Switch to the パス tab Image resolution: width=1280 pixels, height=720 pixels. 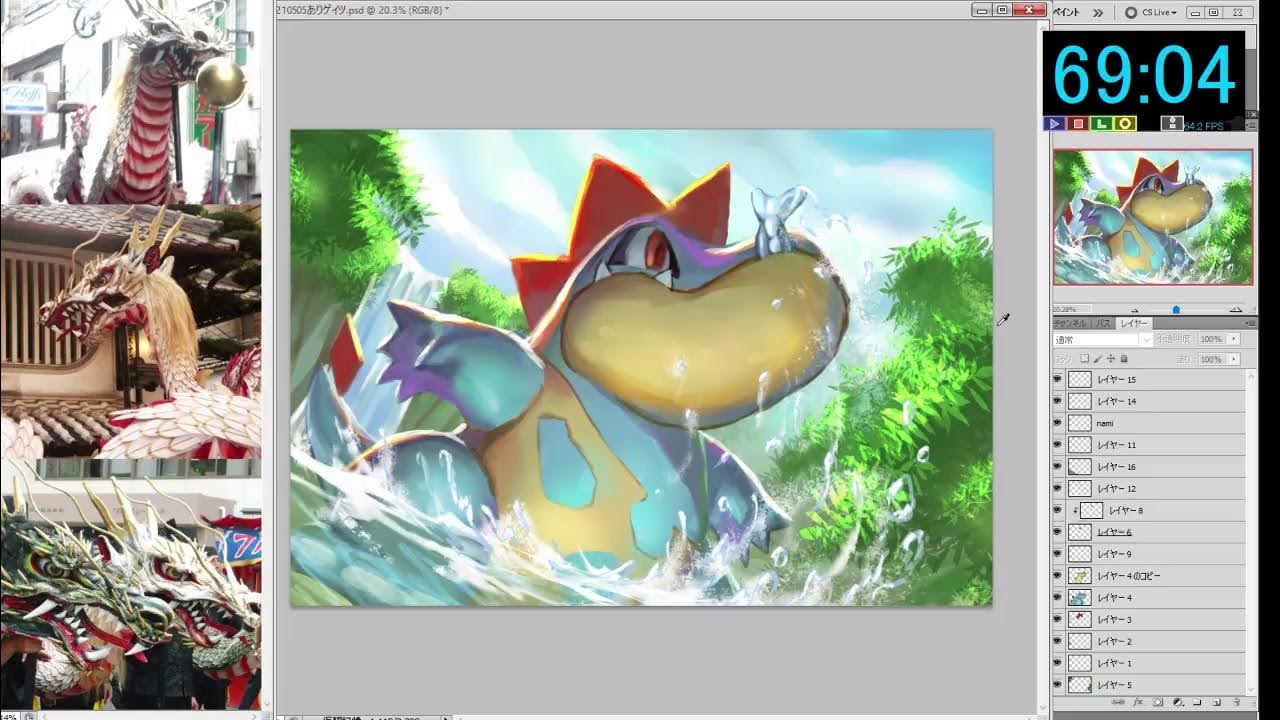click(x=1103, y=324)
